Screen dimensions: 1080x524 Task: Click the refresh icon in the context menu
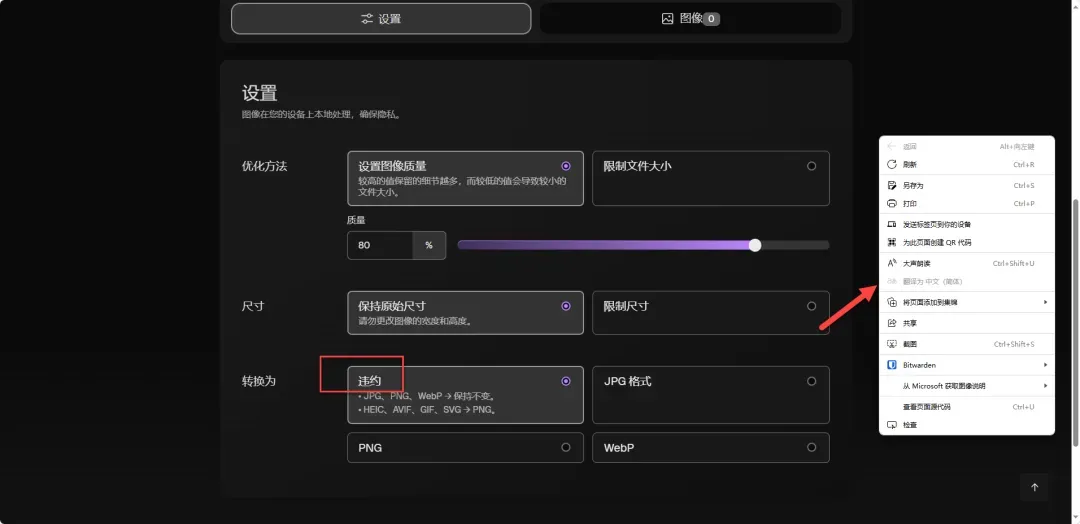click(x=891, y=165)
